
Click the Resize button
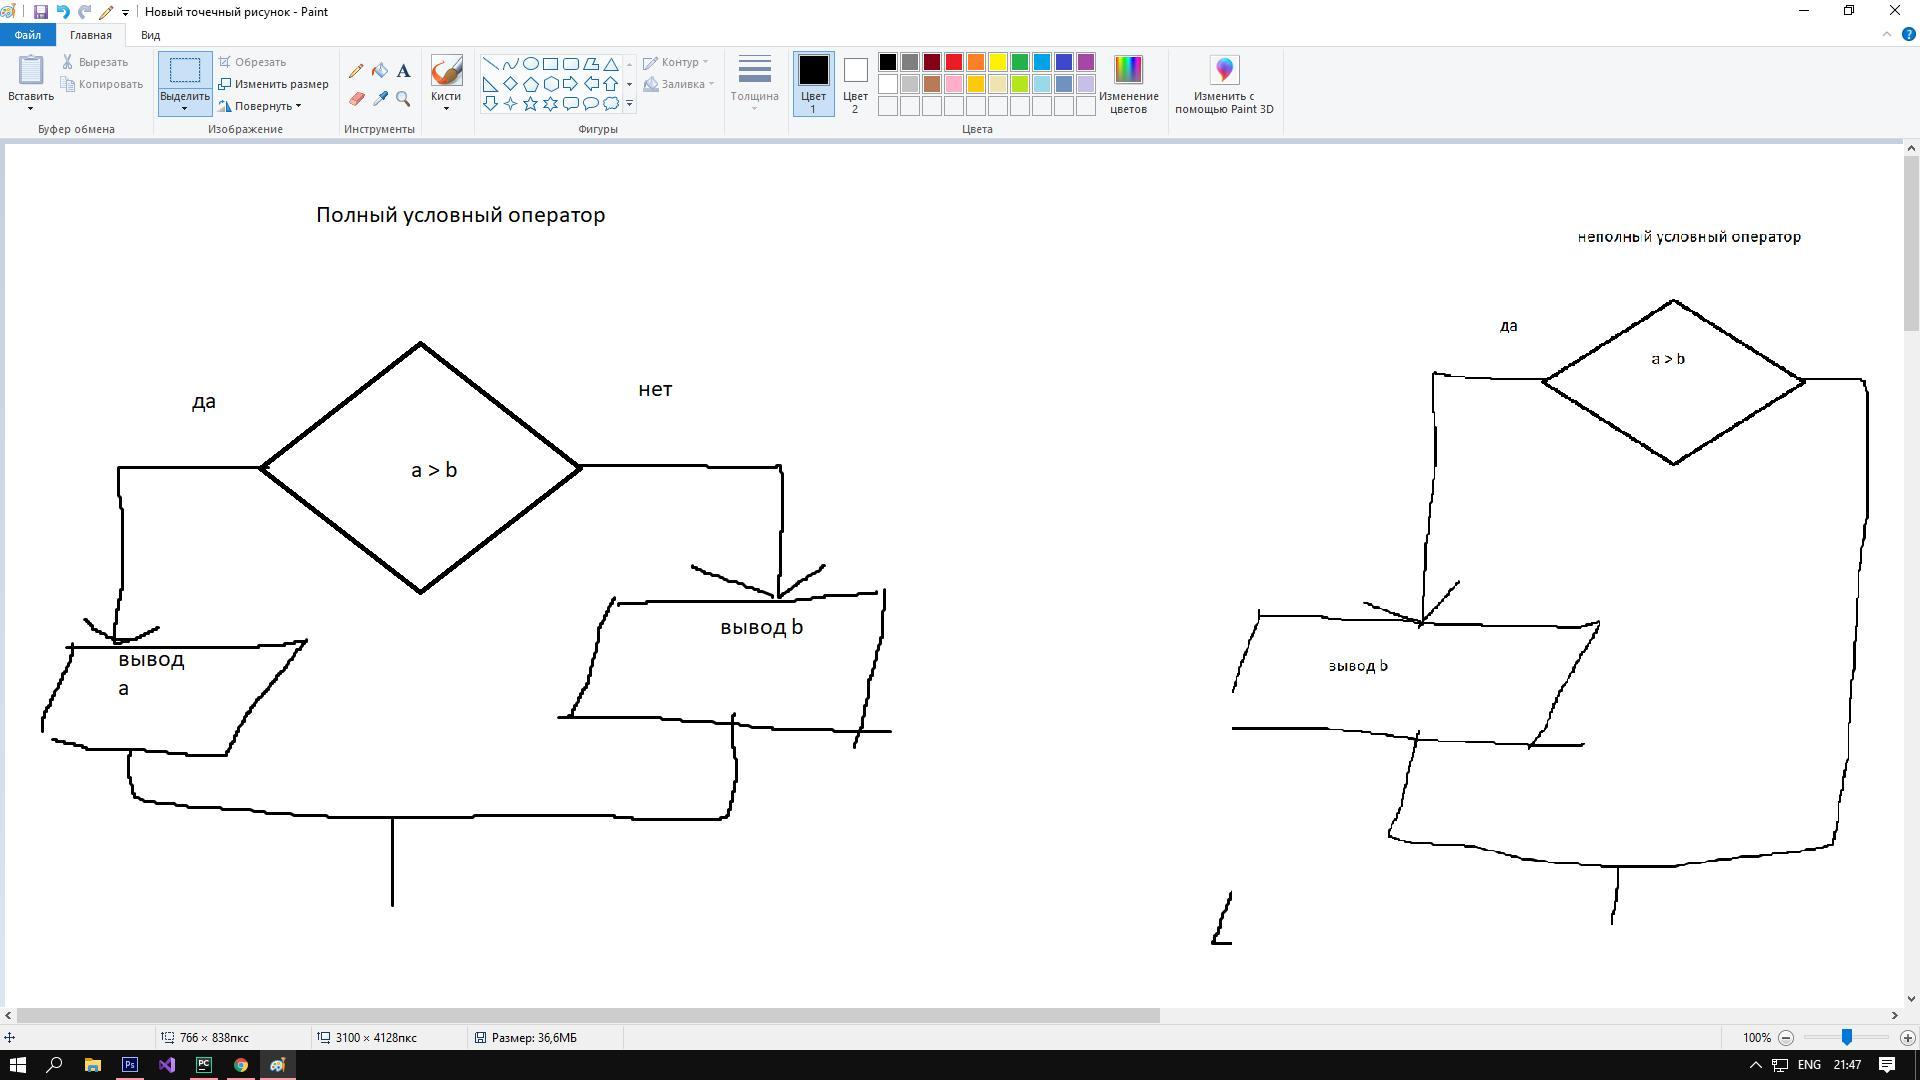click(273, 84)
